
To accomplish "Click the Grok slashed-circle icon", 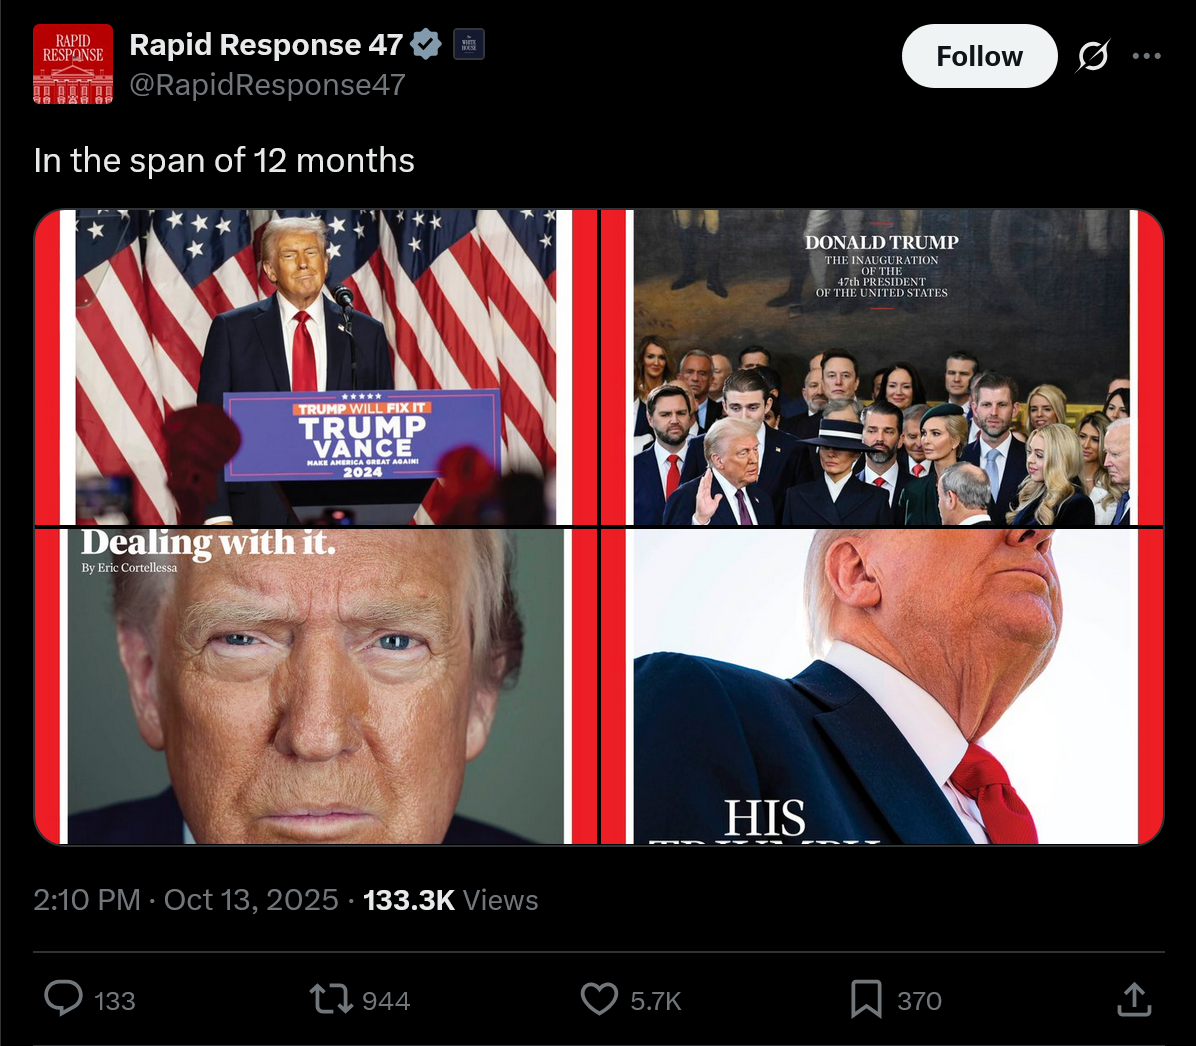I will 1093,56.
